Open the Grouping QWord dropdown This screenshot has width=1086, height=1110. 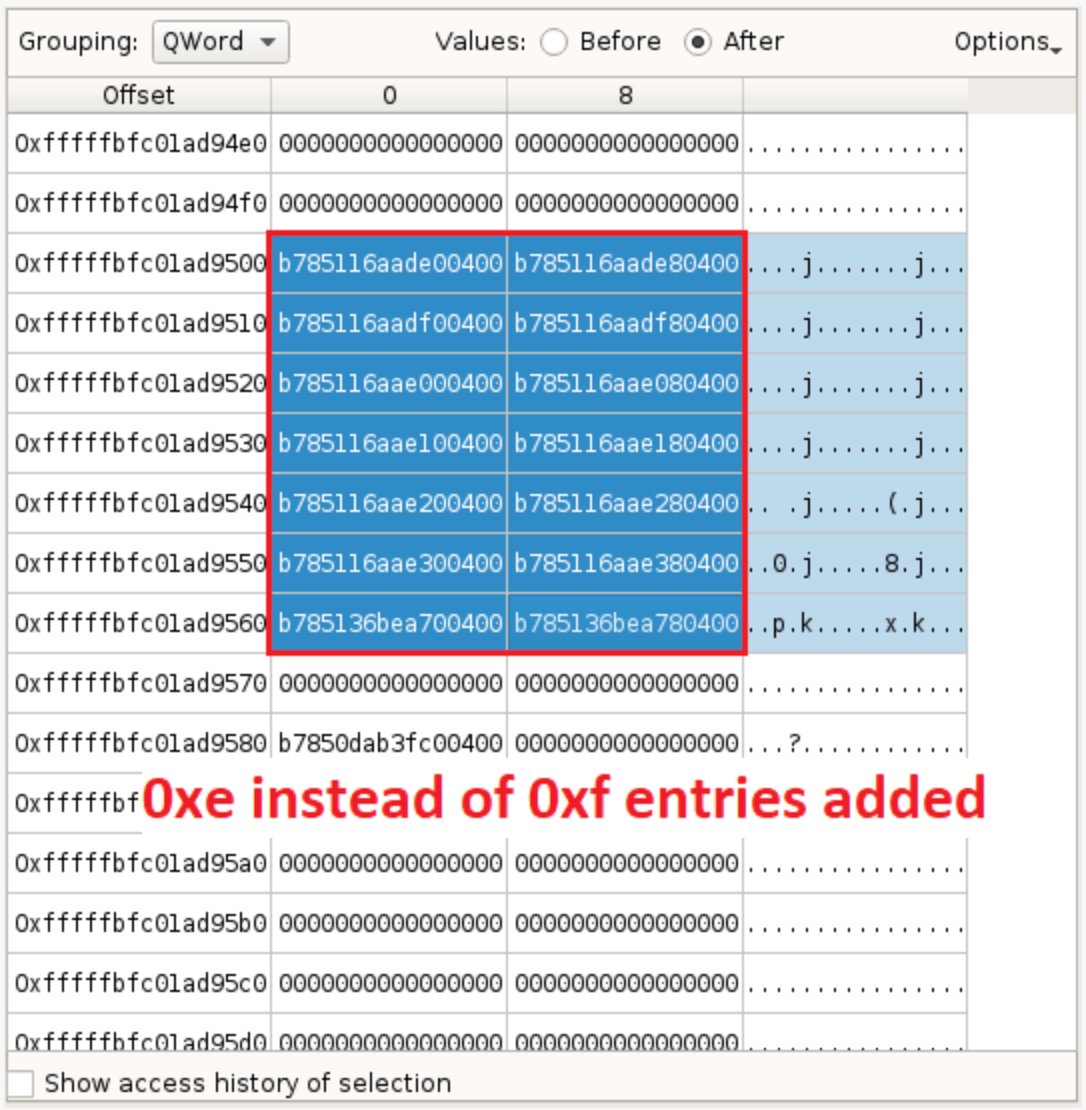[220, 42]
